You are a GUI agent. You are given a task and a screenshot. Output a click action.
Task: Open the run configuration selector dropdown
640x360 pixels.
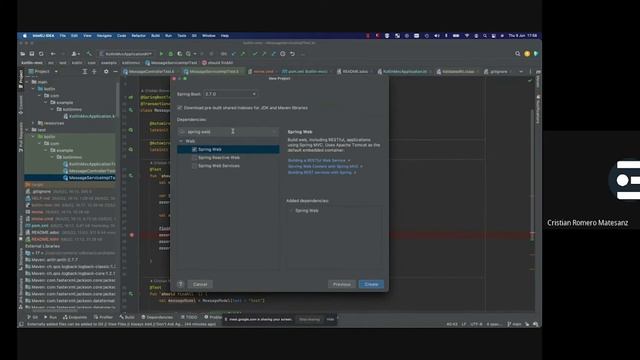127,54
